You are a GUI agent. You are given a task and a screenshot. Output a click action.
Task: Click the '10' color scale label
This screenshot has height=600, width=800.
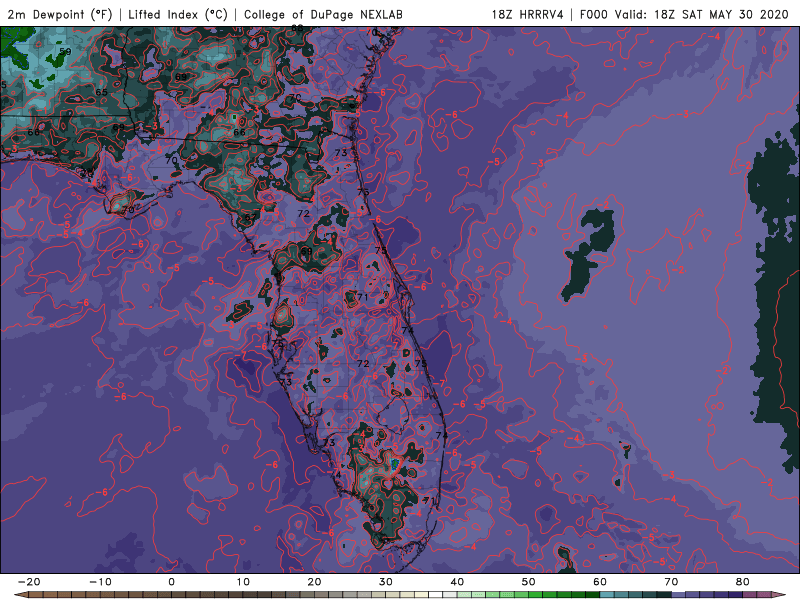(x=243, y=582)
